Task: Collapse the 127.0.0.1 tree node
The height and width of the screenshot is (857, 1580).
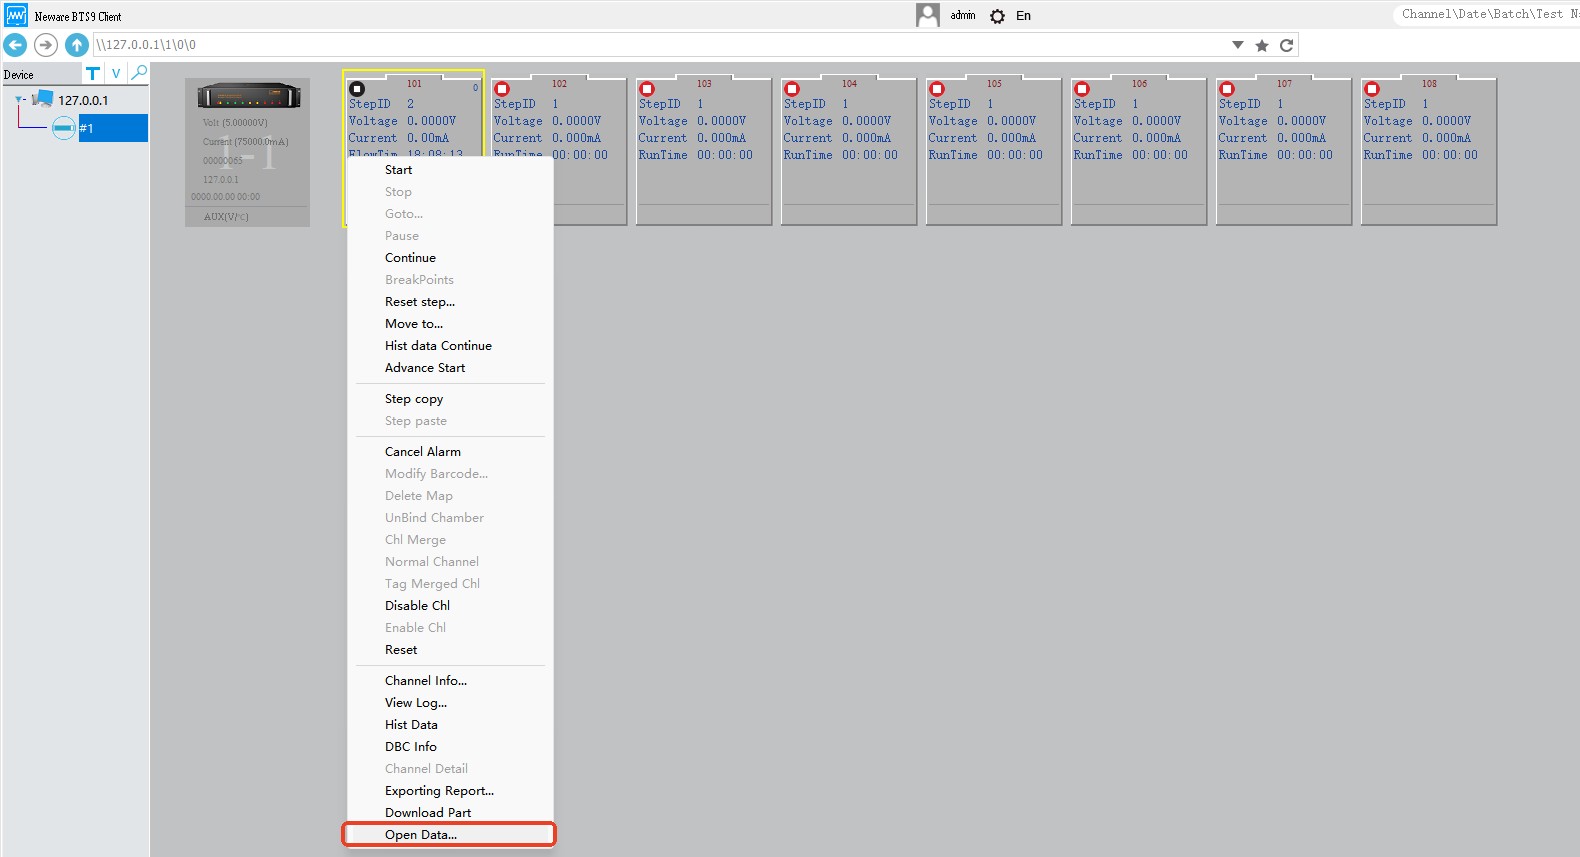Action: [x=20, y=100]
